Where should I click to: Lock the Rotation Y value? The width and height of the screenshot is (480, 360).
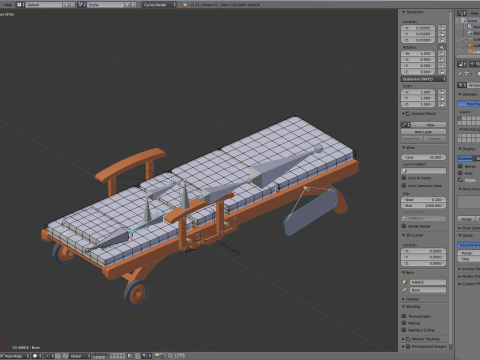(442, 66)
